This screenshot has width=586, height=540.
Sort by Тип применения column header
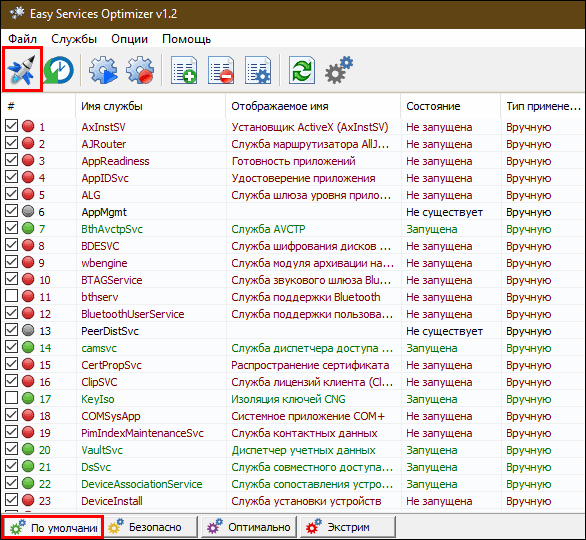click(x=543, y=106)
